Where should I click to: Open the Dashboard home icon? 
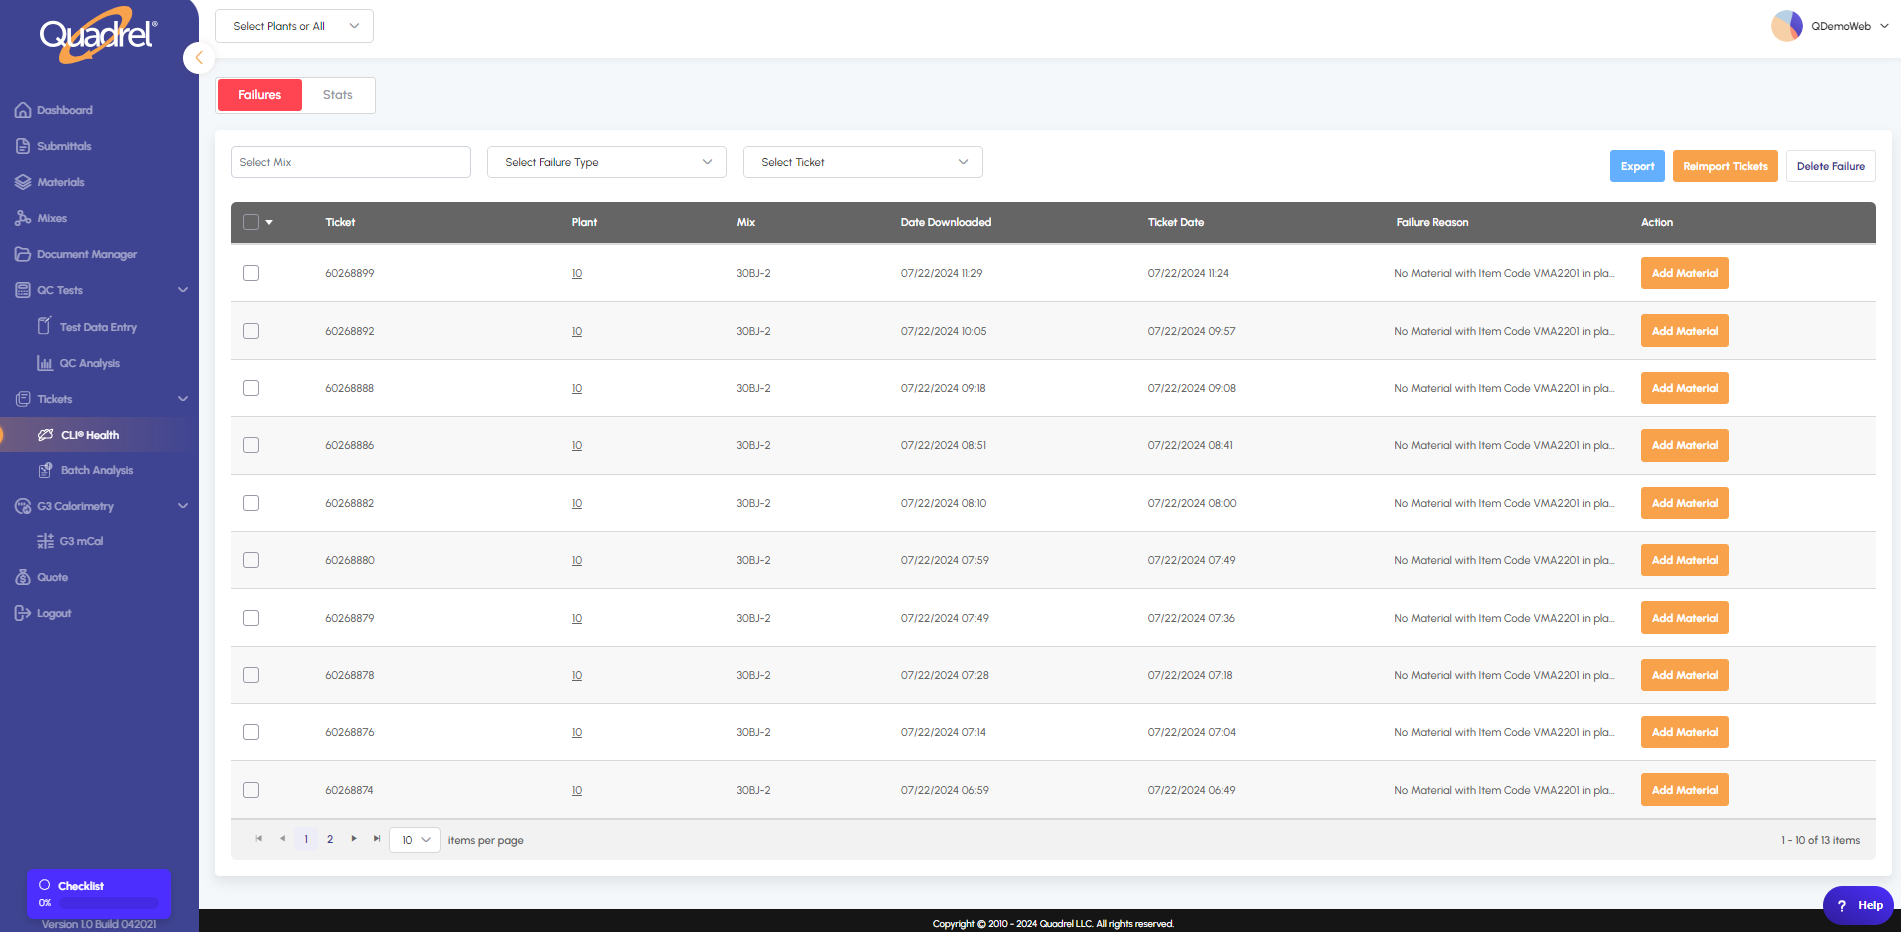click(23, 110)
